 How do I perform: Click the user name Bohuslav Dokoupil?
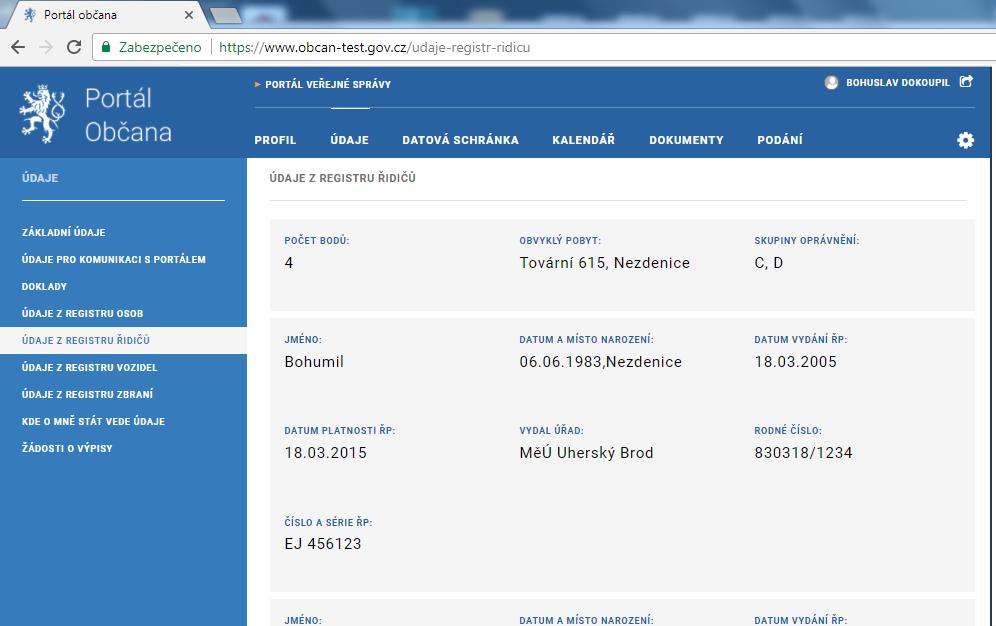coord(898,83)
